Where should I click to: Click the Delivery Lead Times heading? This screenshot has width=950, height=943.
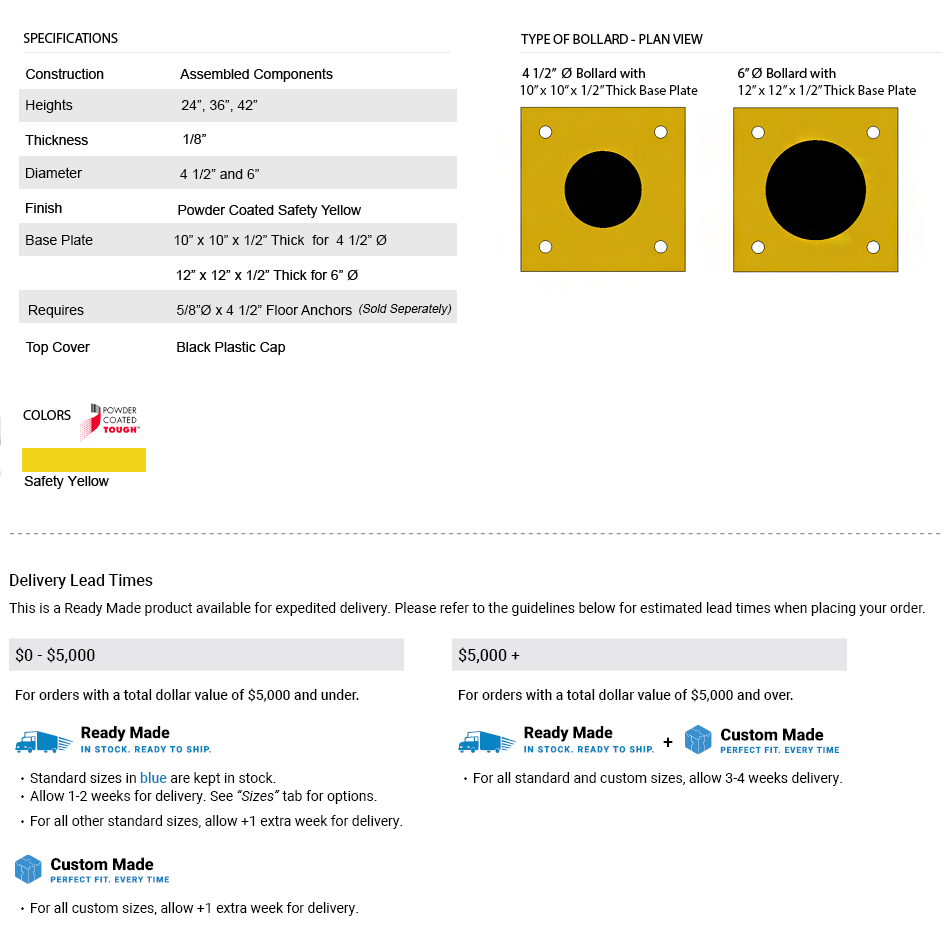[81, 580]
